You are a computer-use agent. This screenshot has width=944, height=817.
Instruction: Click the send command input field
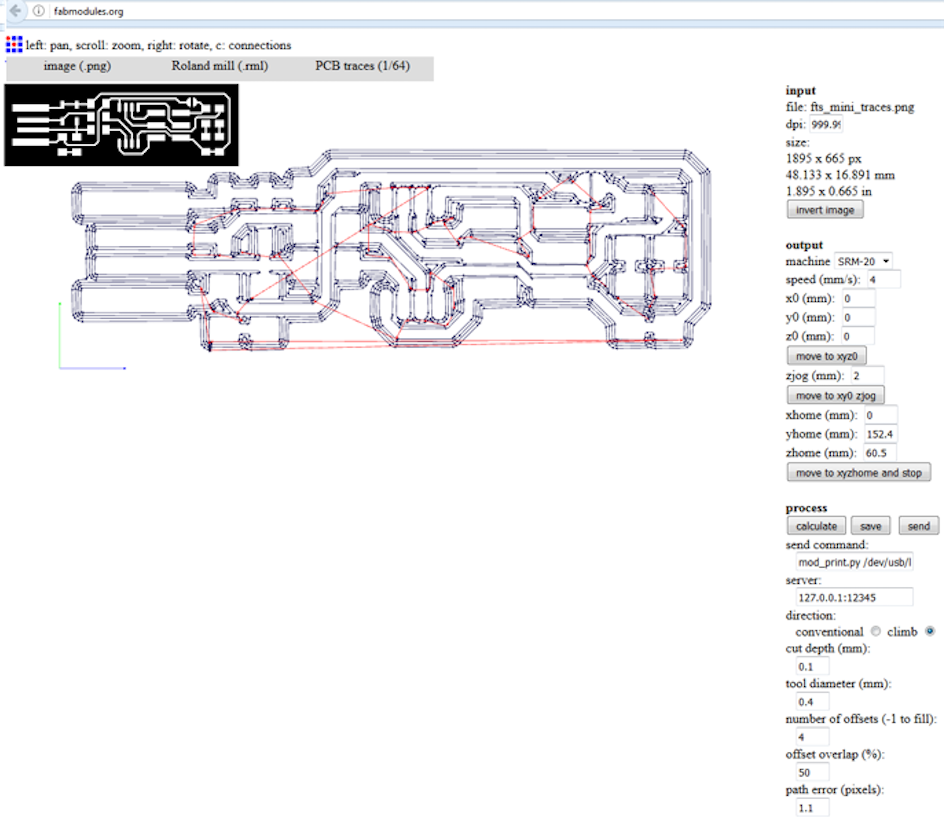854,562
